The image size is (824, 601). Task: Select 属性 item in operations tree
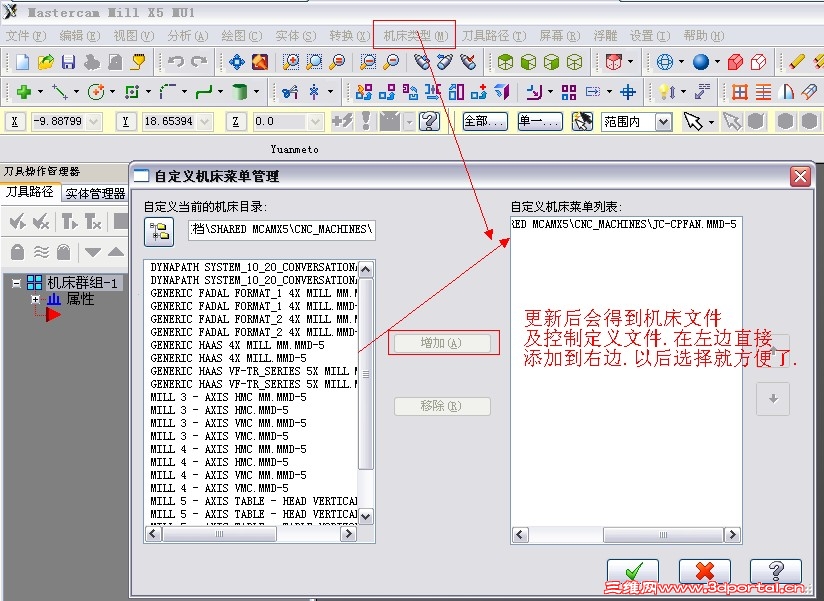click(x=80, y=299)
